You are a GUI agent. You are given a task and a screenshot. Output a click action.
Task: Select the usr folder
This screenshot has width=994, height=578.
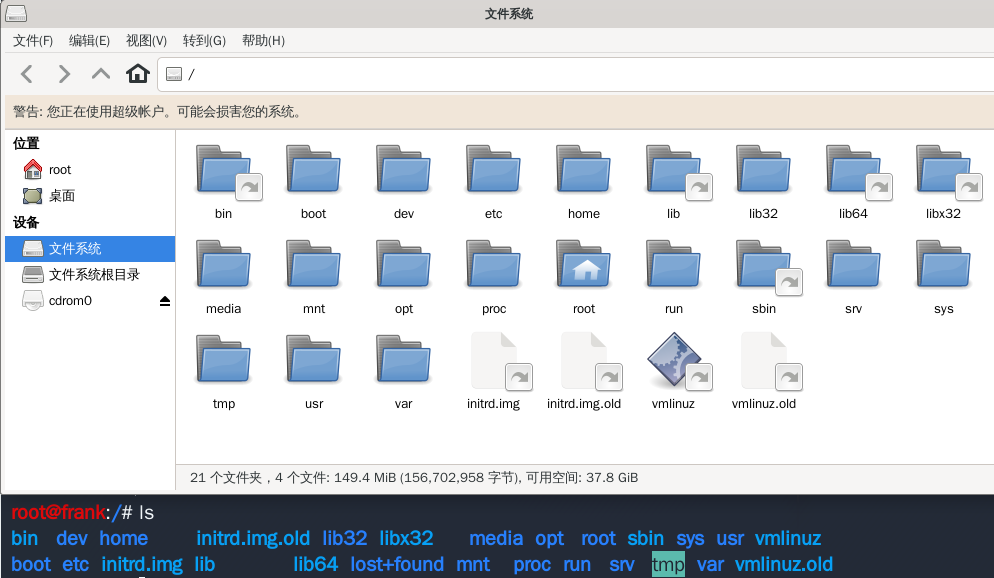(313, 373)
